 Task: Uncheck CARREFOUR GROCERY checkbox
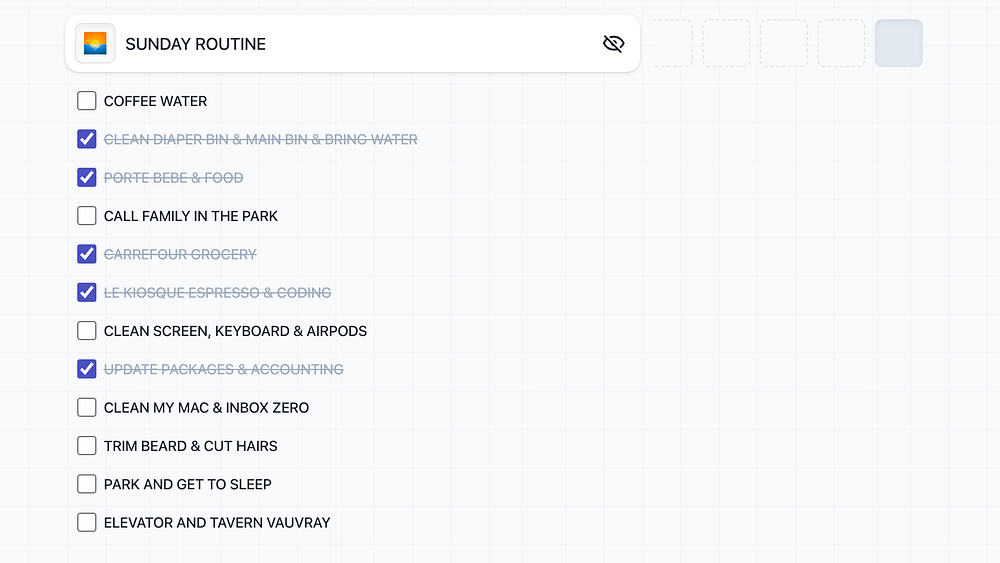[x=87, y=254]
